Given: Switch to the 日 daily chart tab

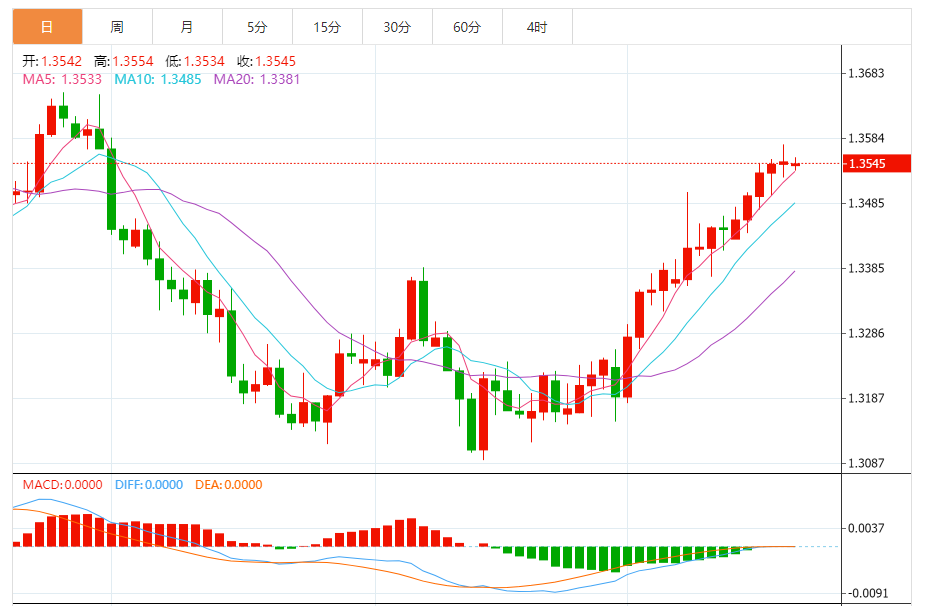Looking at the screenshot, I should pos(47,27).
